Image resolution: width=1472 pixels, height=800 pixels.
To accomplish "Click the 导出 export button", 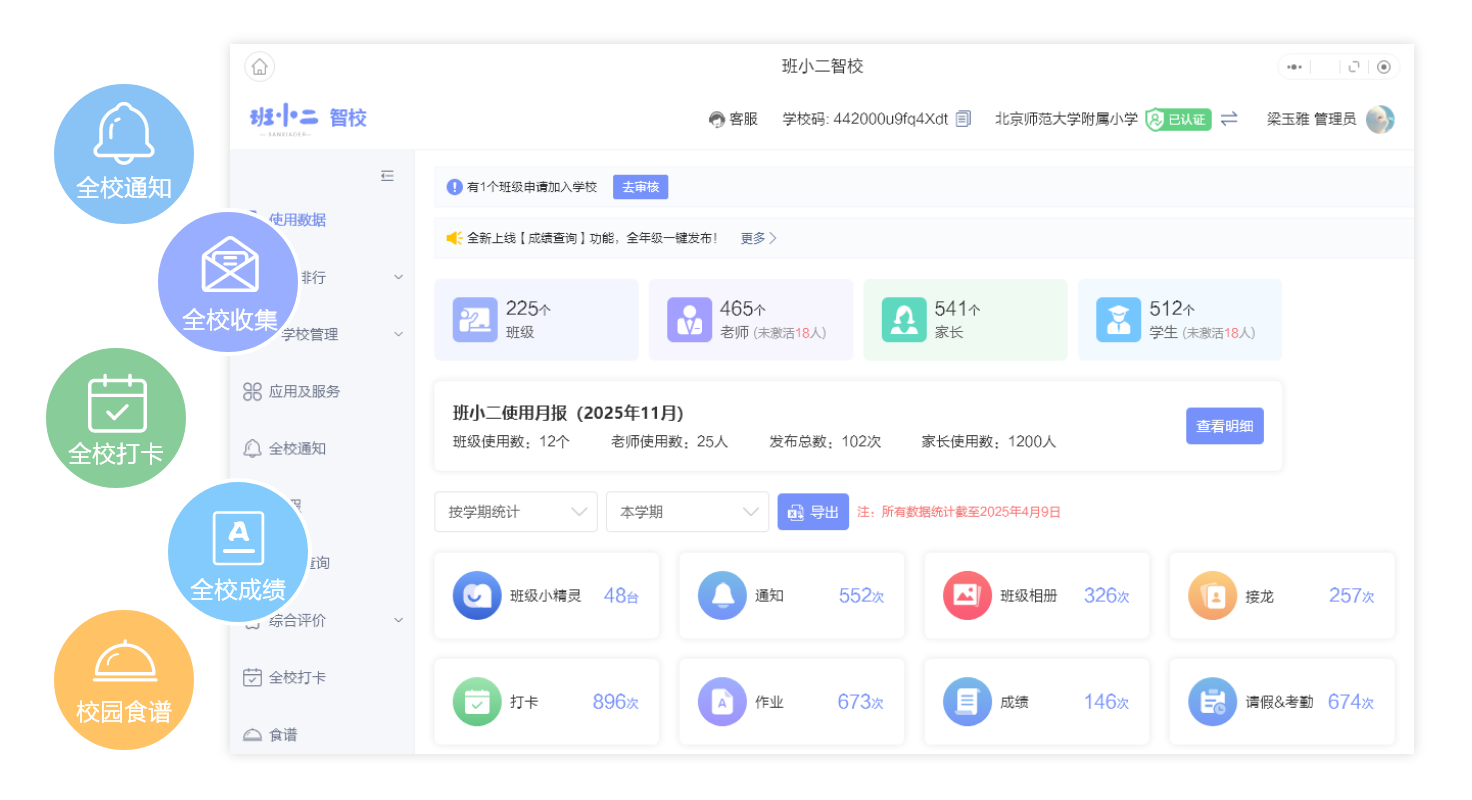I will pos(813,512).
